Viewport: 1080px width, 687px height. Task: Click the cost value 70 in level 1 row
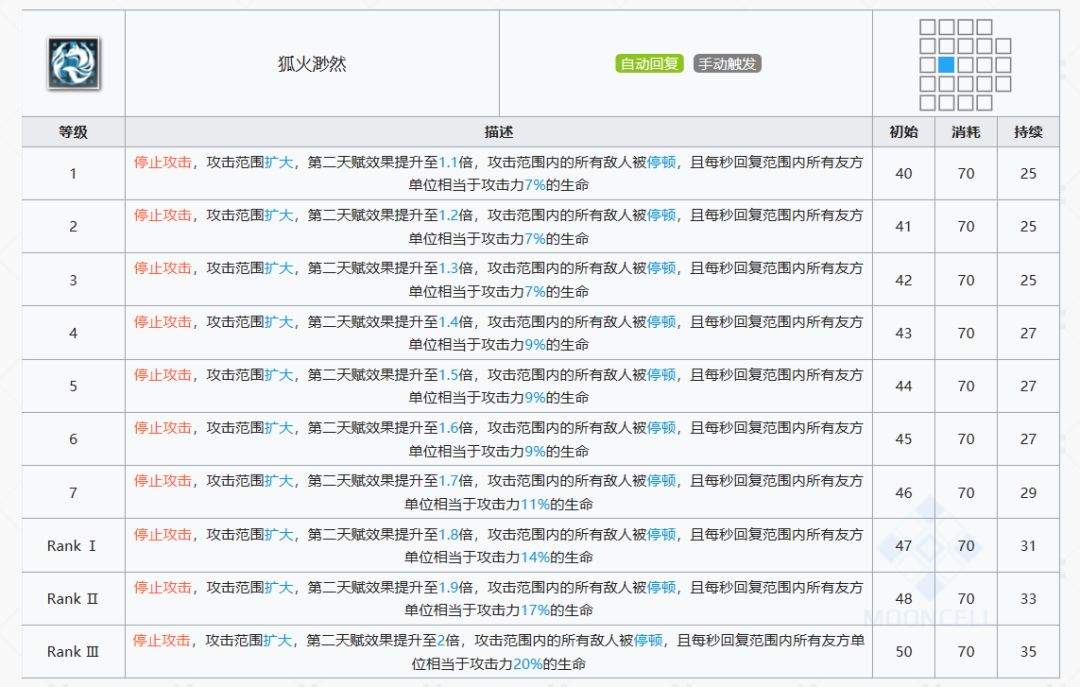(966, 174)
